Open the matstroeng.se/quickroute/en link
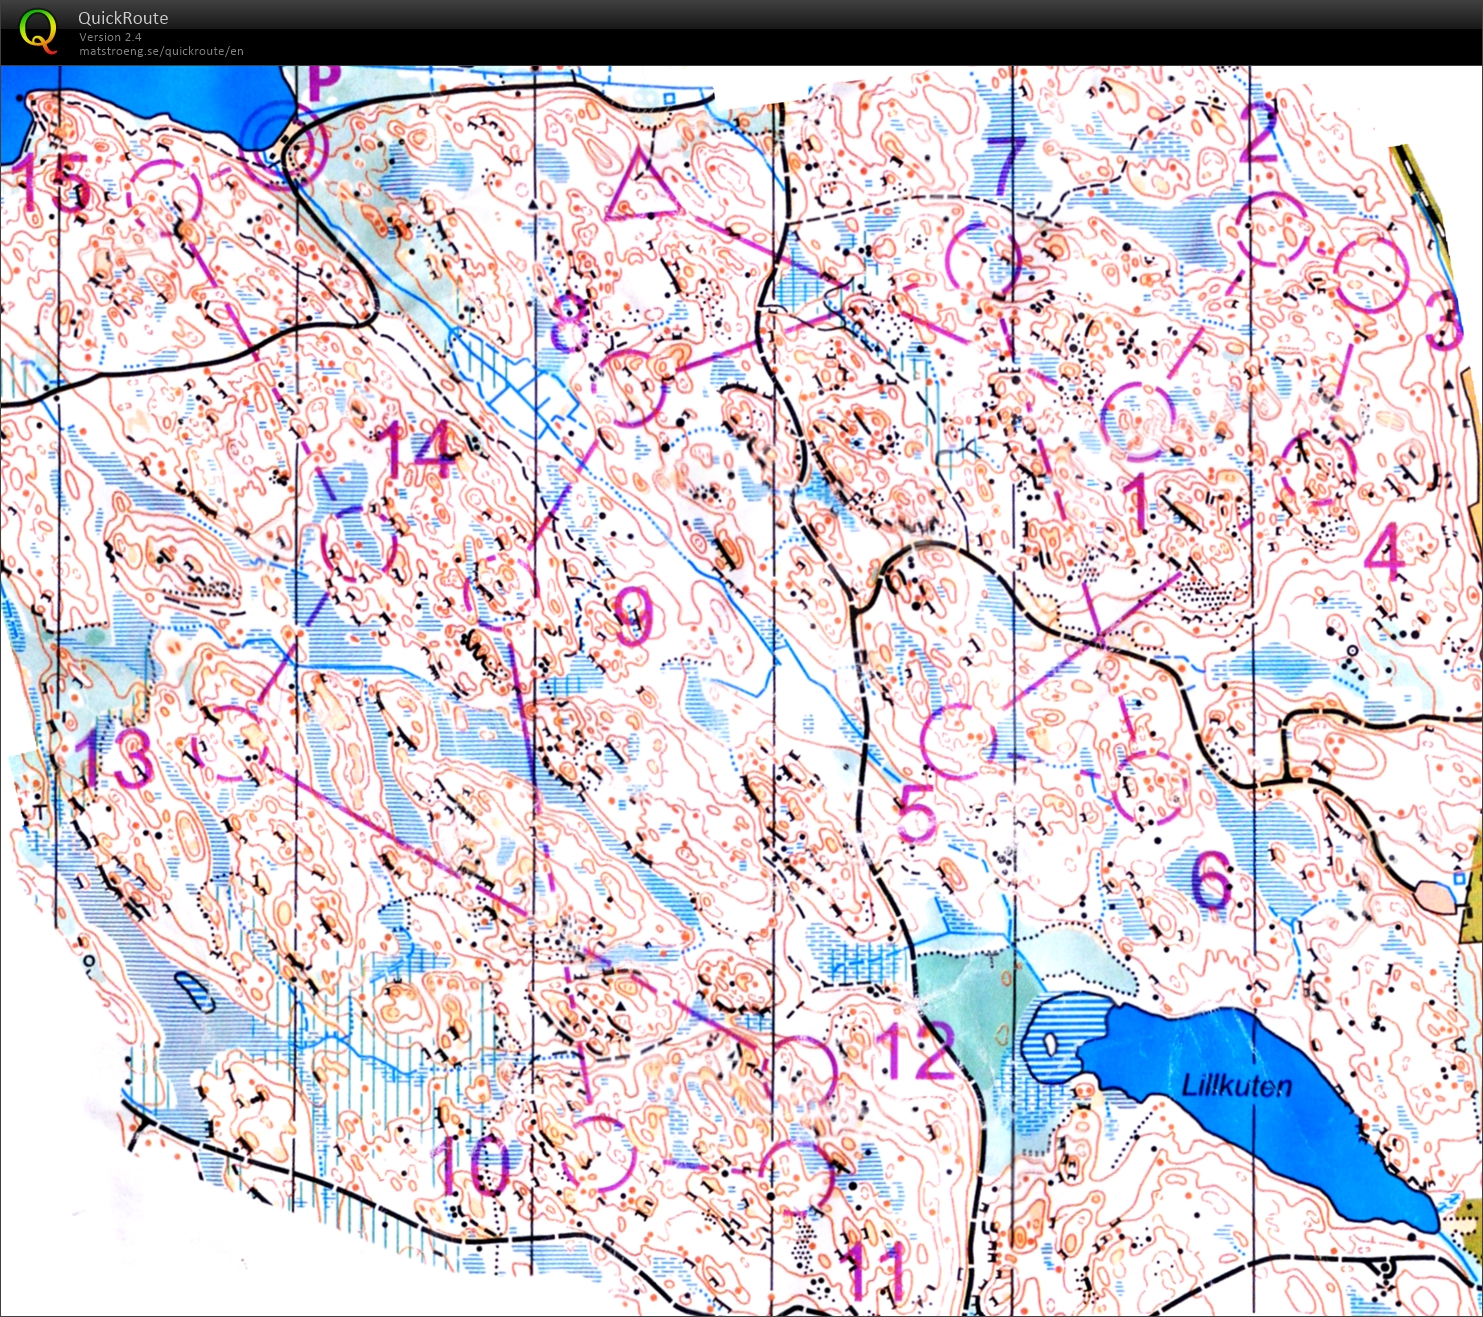1483x1317 pixels. [161, 51]
